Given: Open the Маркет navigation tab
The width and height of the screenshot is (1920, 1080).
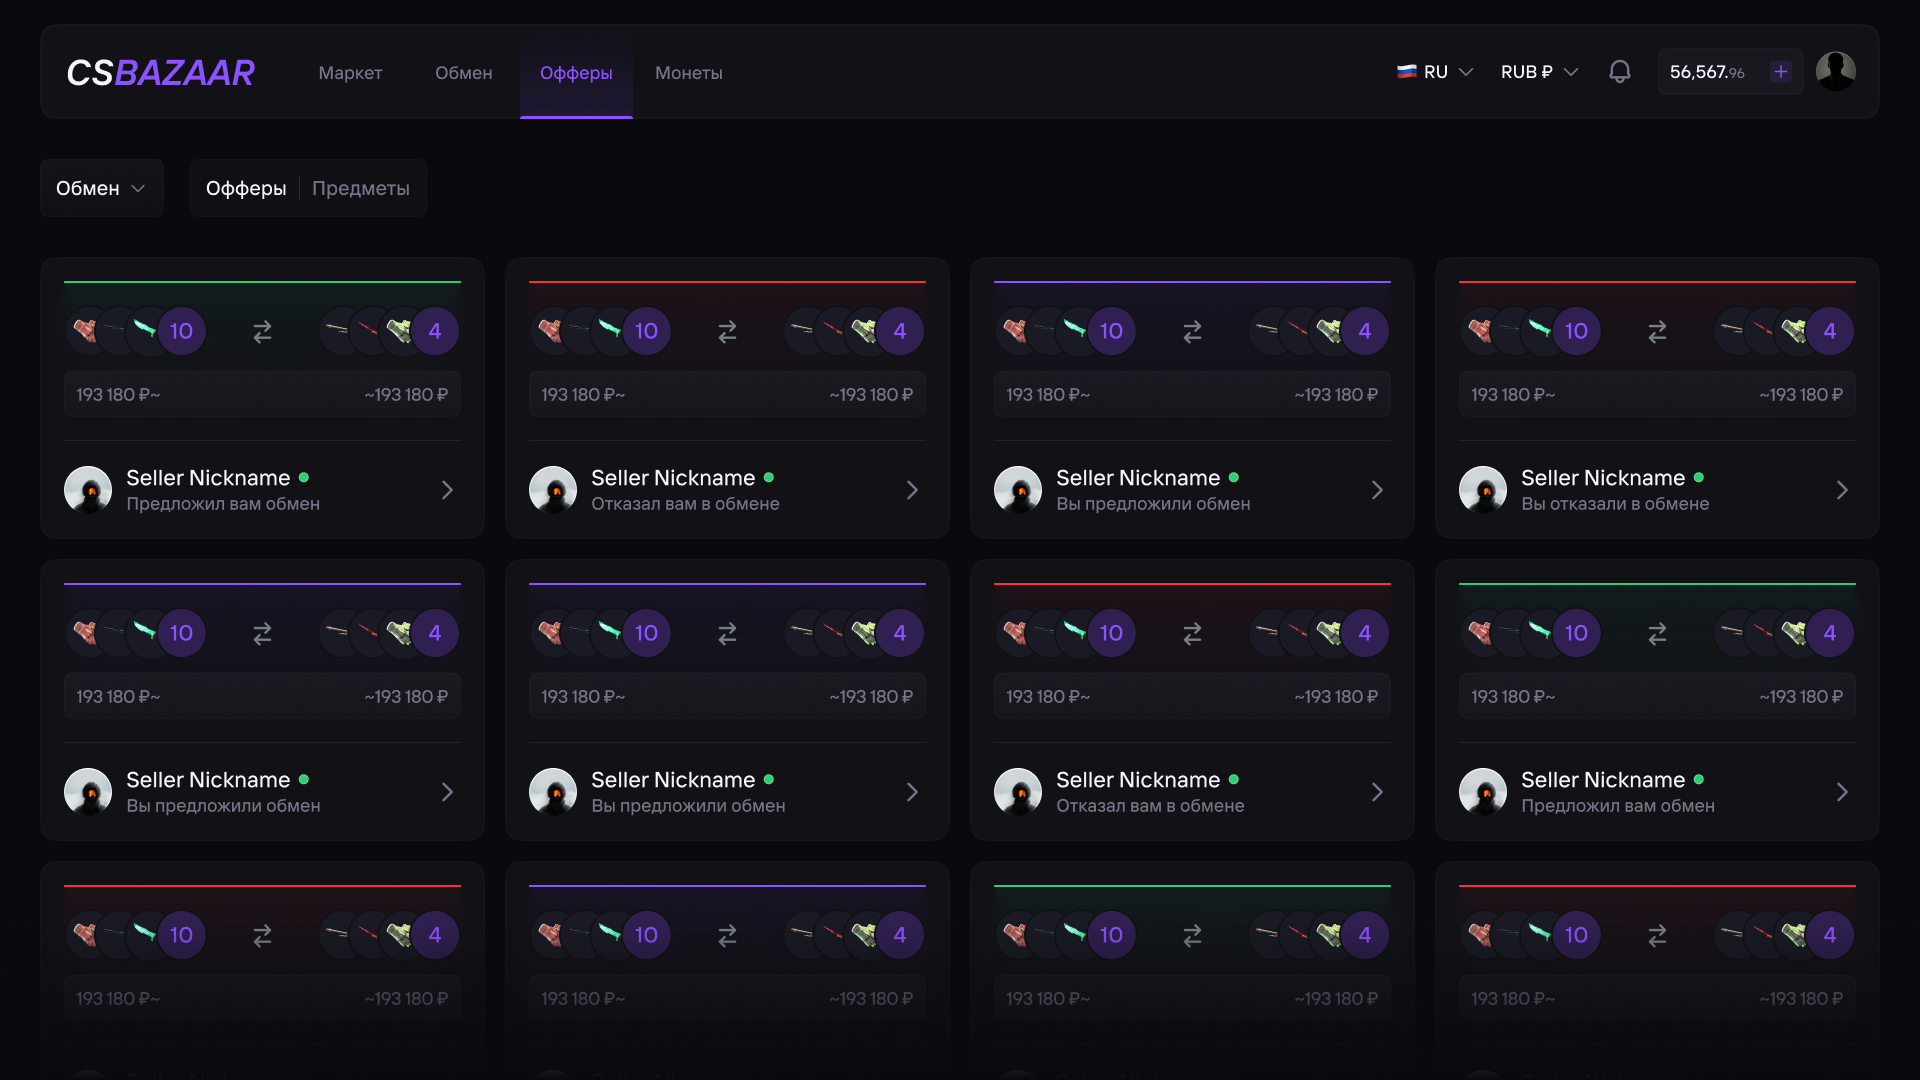Looking at the screenshot, I should point(350,73).
